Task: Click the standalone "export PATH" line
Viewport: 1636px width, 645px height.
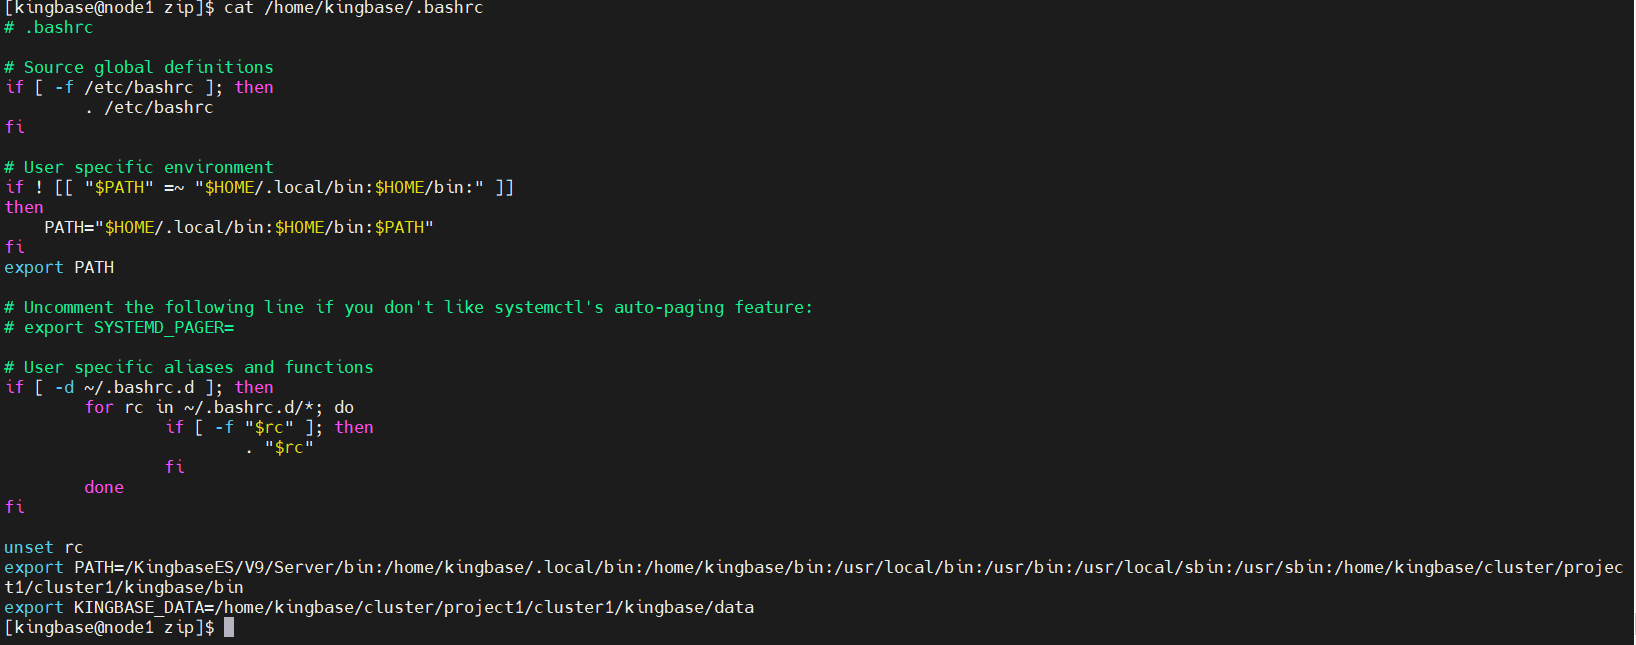Action: [59, 268]
